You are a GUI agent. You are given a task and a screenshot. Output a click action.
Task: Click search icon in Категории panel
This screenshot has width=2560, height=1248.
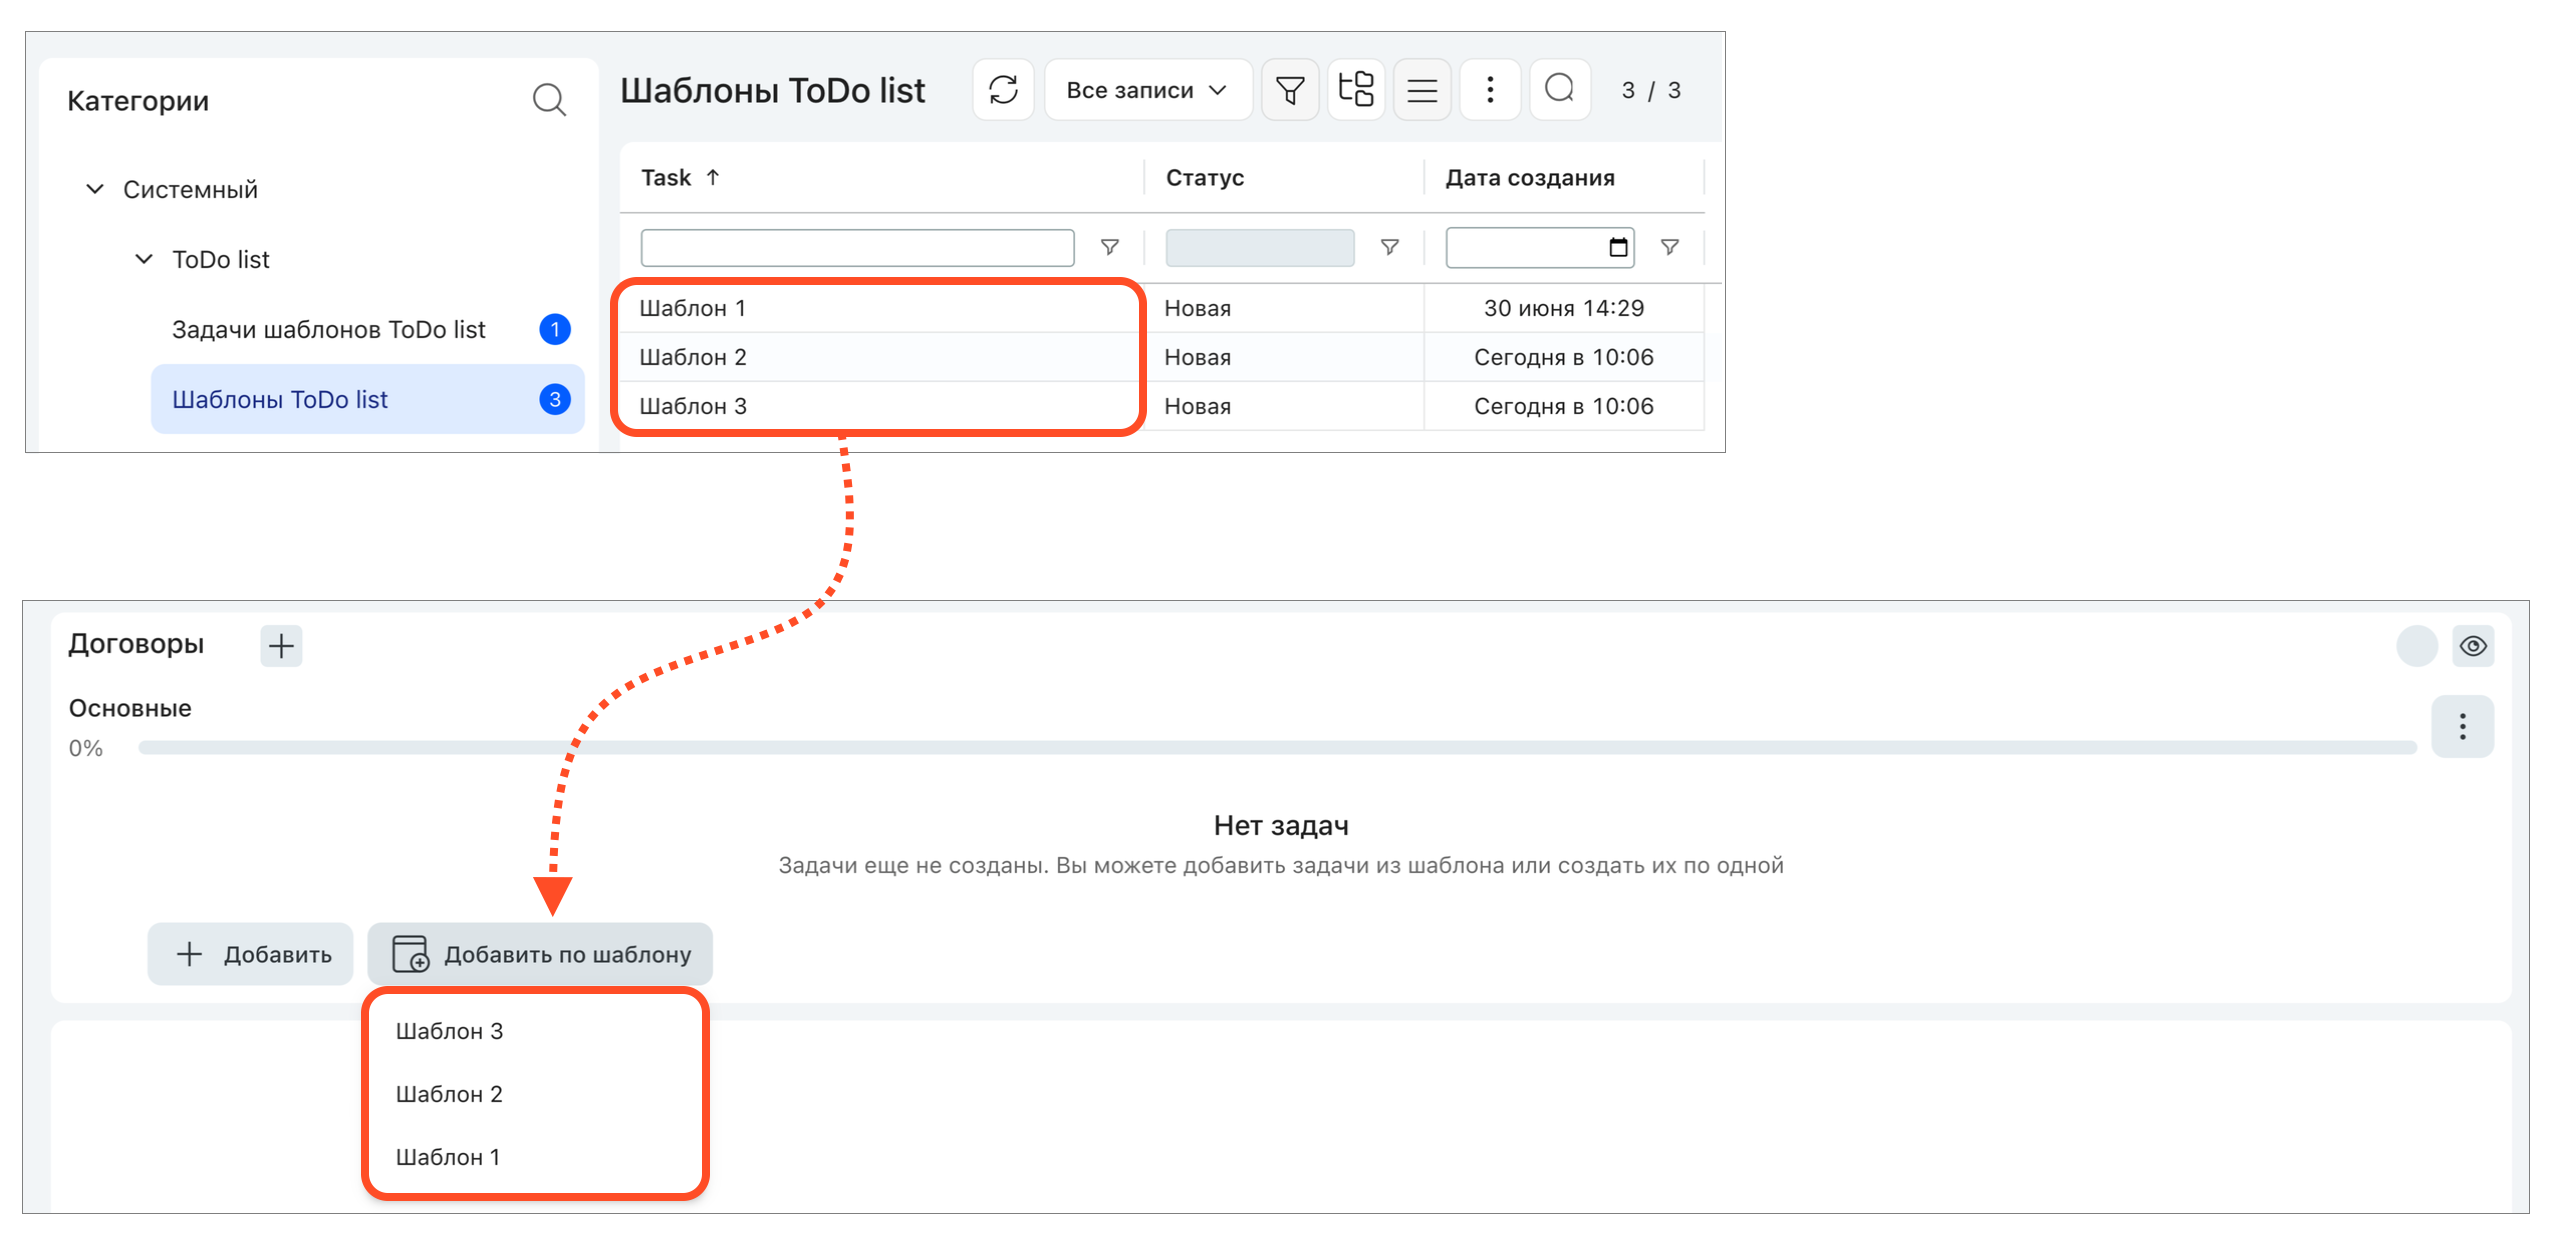[x=549, y=100]
